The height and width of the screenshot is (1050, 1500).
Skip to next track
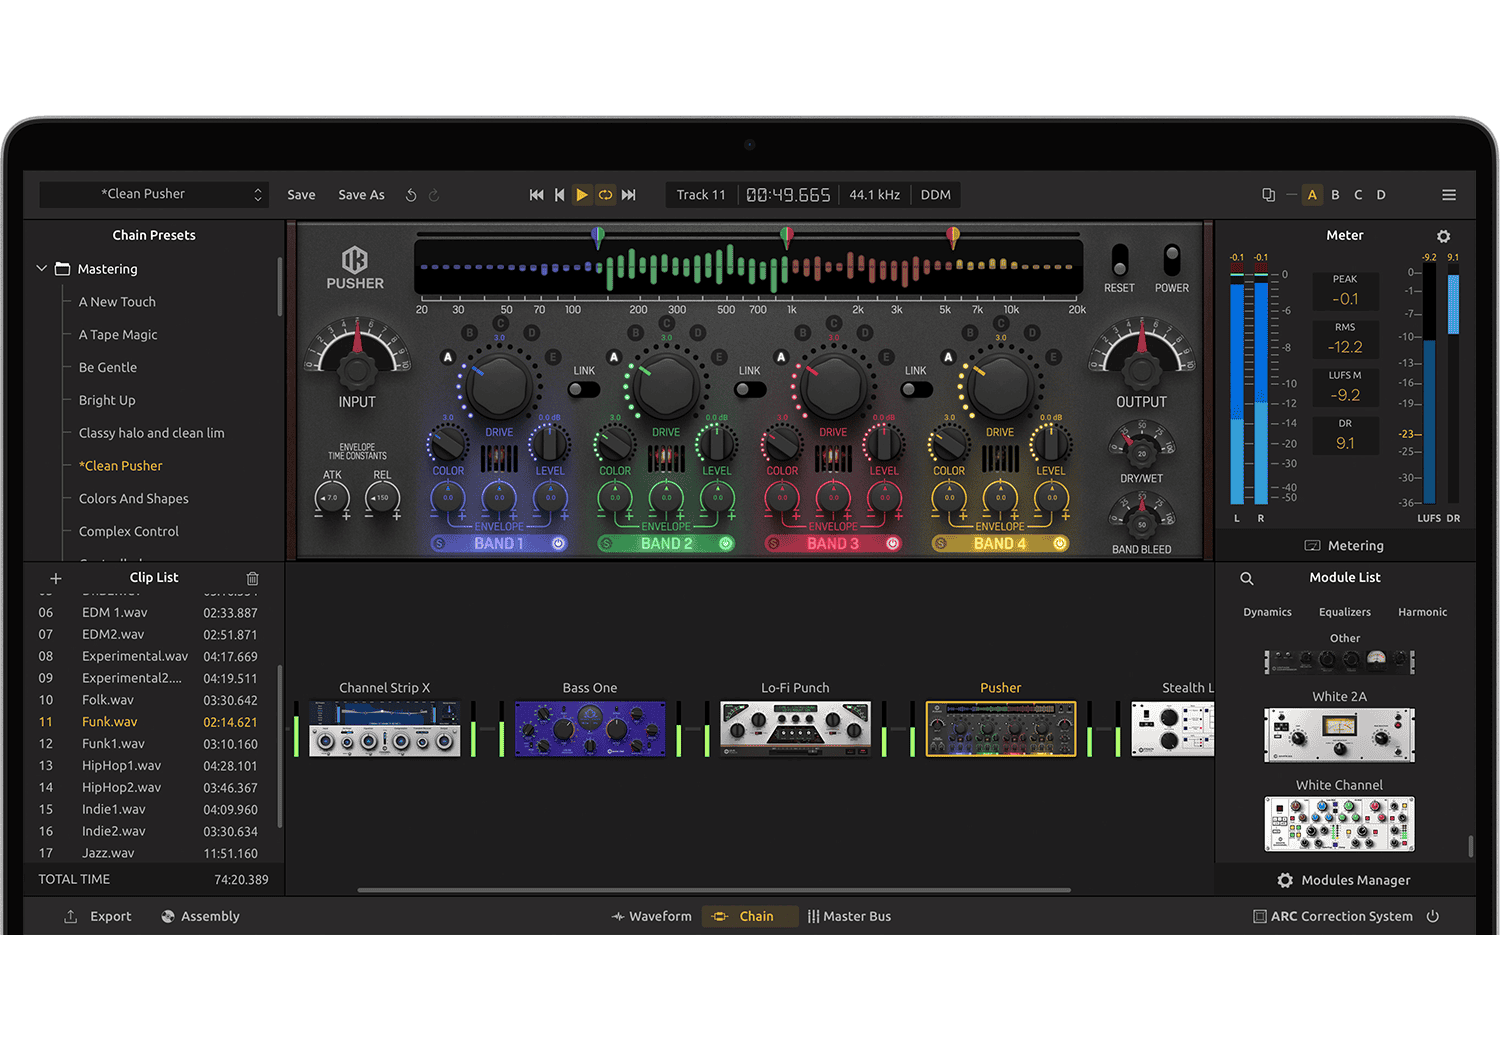(x=629, y=195)
